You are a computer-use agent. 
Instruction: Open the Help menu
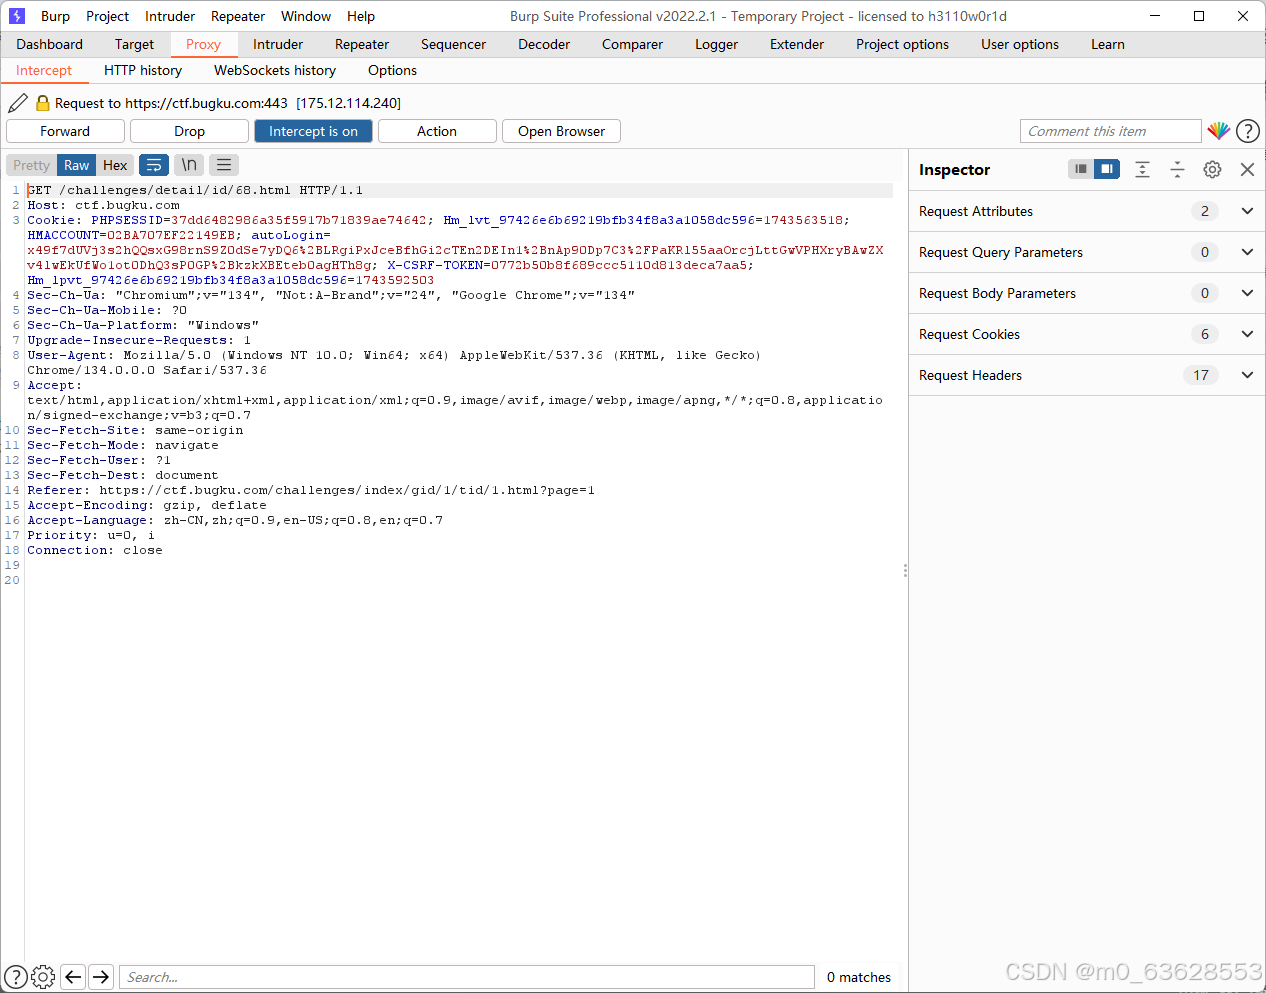tap(361, 16)
